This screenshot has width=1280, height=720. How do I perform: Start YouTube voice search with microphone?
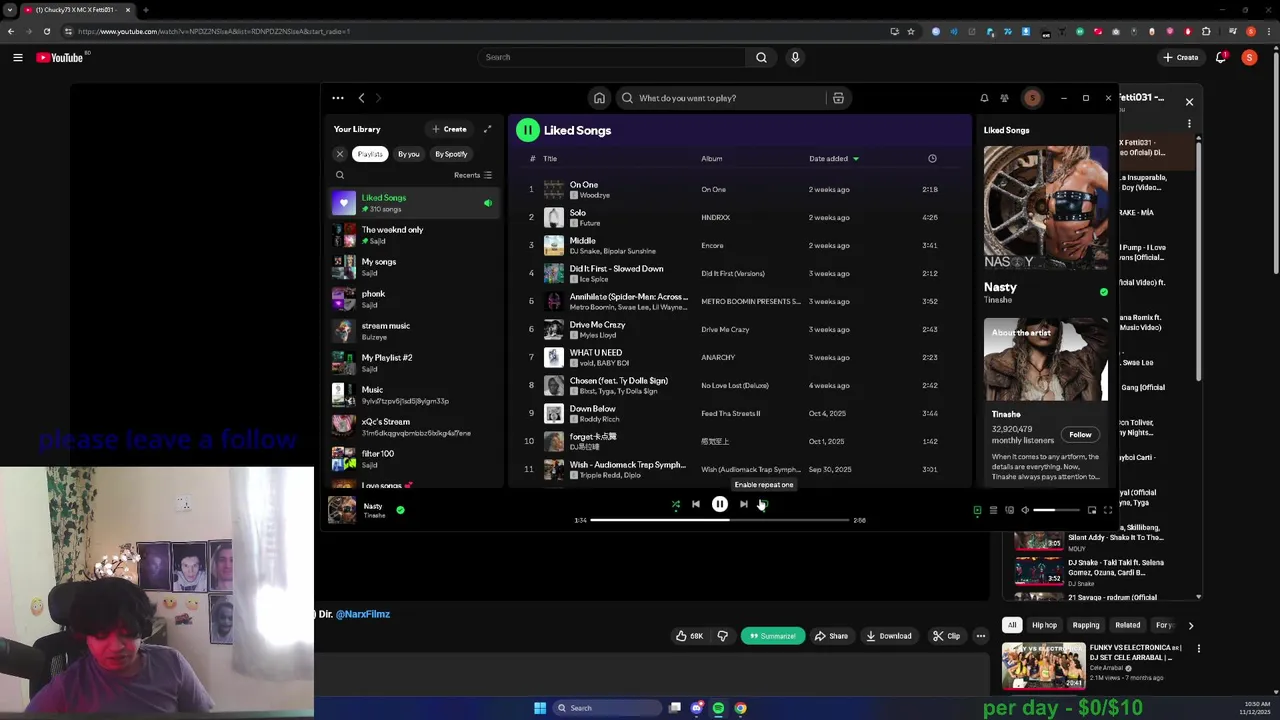(x=795, y=57)
